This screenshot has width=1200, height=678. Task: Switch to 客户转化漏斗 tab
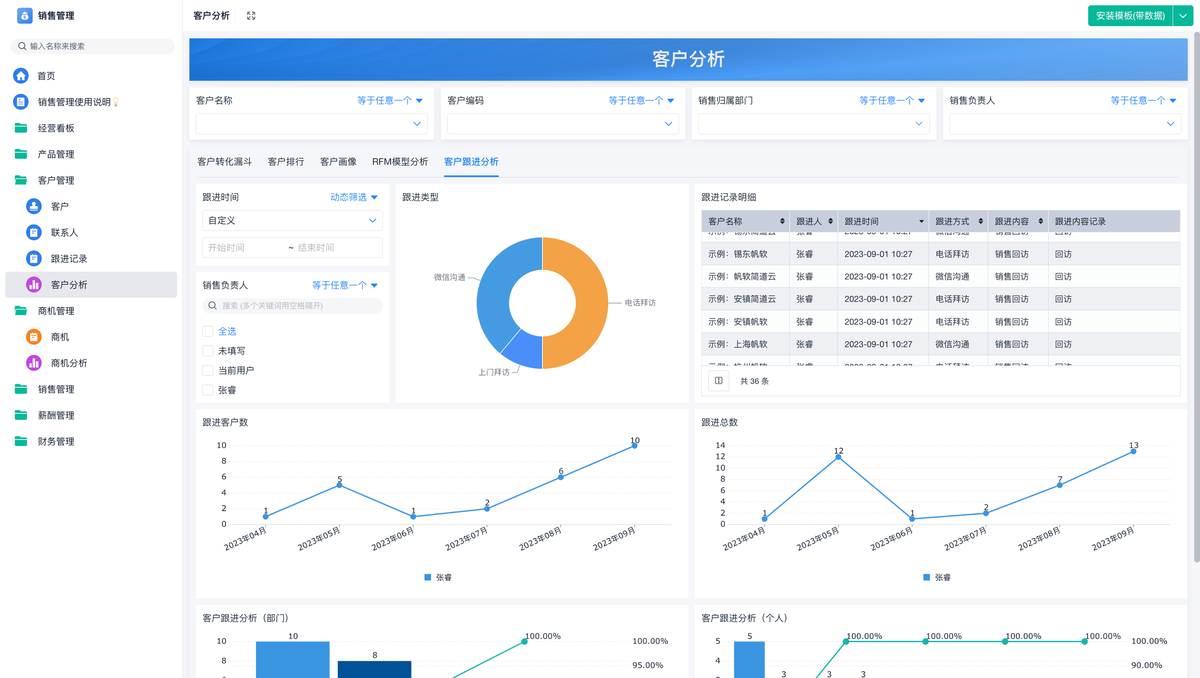(x=224, y=162)
